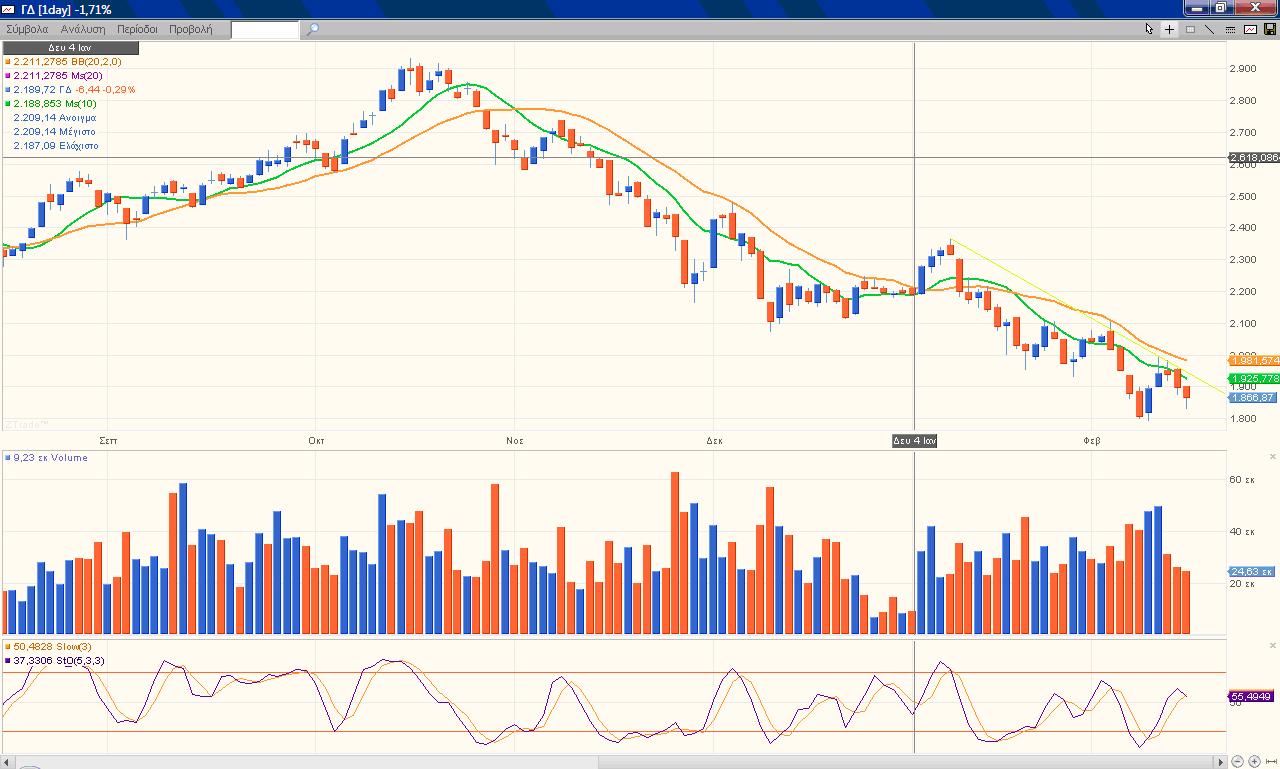Viewport: 1280px width, 769px height.
Task: Click the Ελάχιστο value row
Action: [x=56, y=145]
